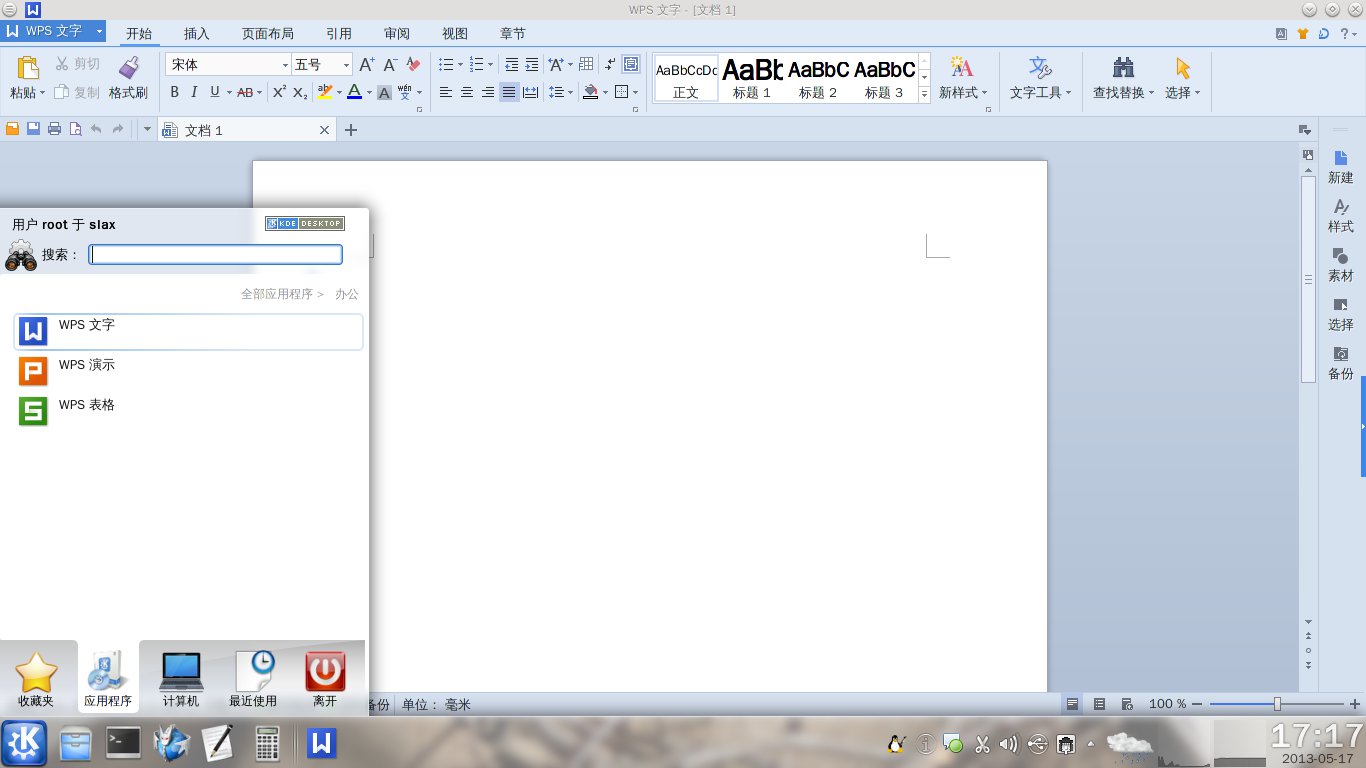This screenshot has width=1366, height=768.
Task: Switch to web layout view in status bar
Action: point(1127,704)
